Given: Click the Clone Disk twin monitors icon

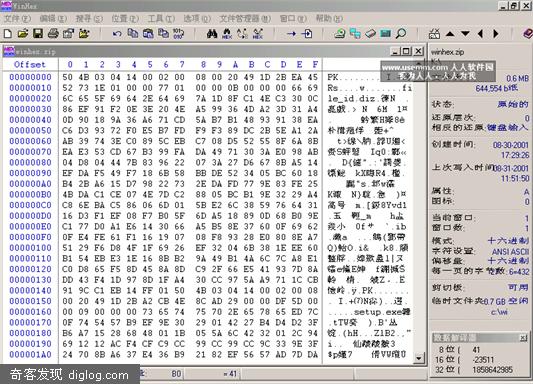Looking at the screenshot, I should click(355, 34).
